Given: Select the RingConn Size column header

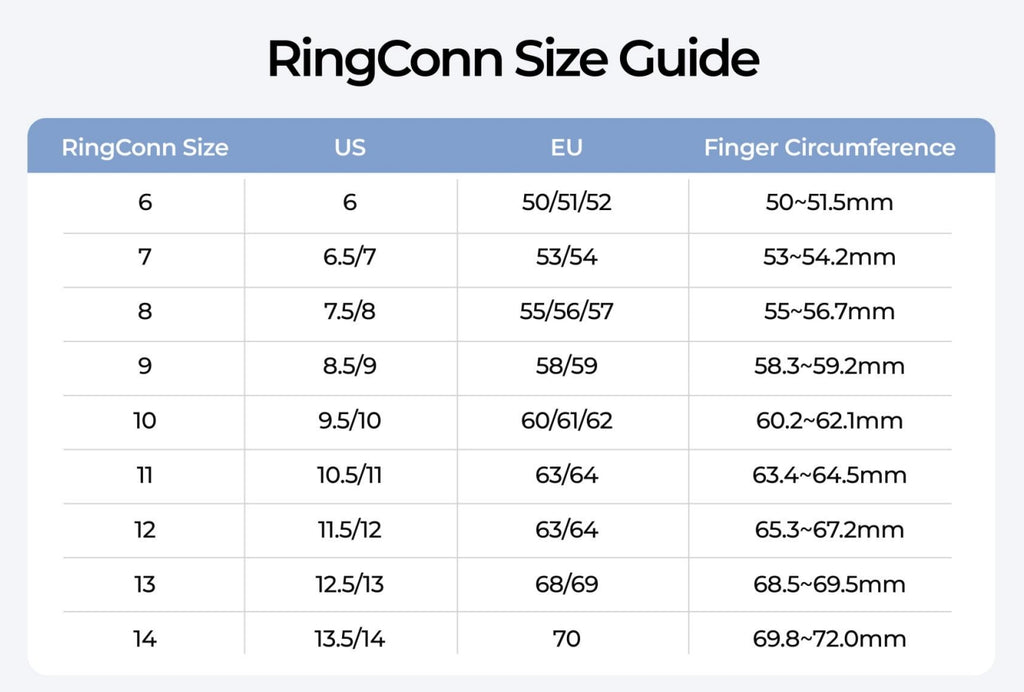Looking at the screenshot, I should [x=145, y=148].
